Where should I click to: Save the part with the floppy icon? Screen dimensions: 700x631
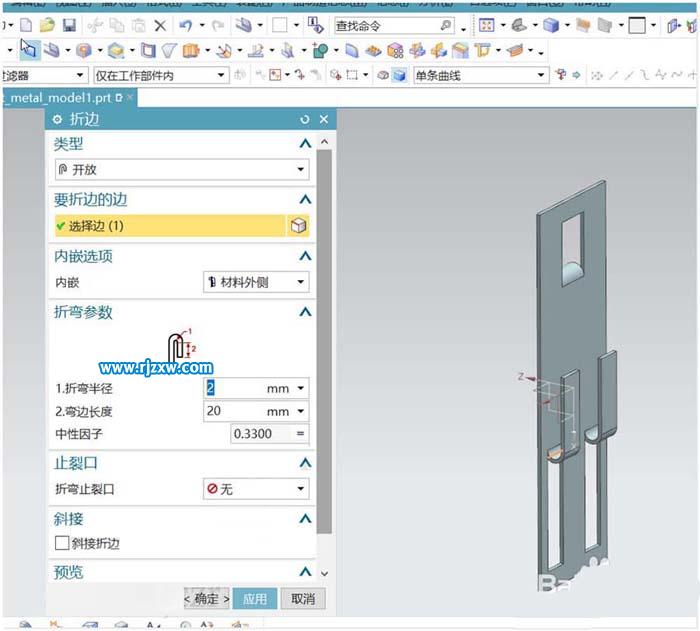click(69, 25)
